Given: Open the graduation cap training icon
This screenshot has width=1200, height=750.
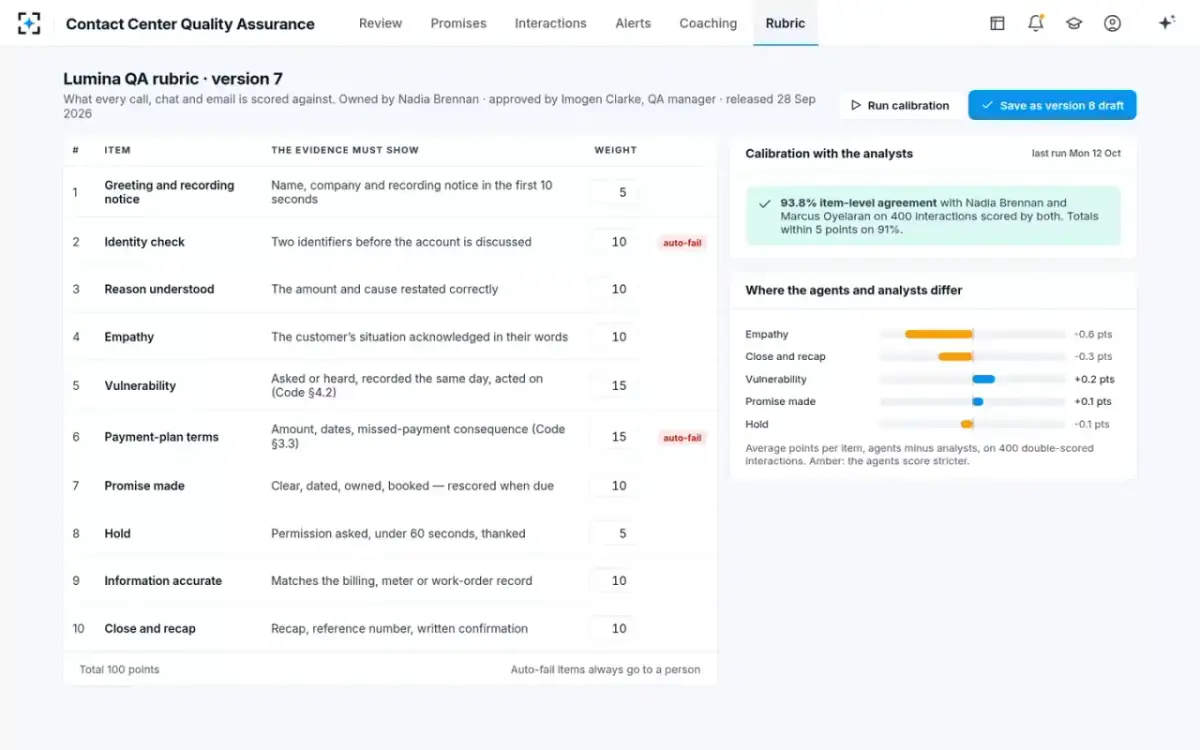Looking at the screenshot, I should [1074, 23].
